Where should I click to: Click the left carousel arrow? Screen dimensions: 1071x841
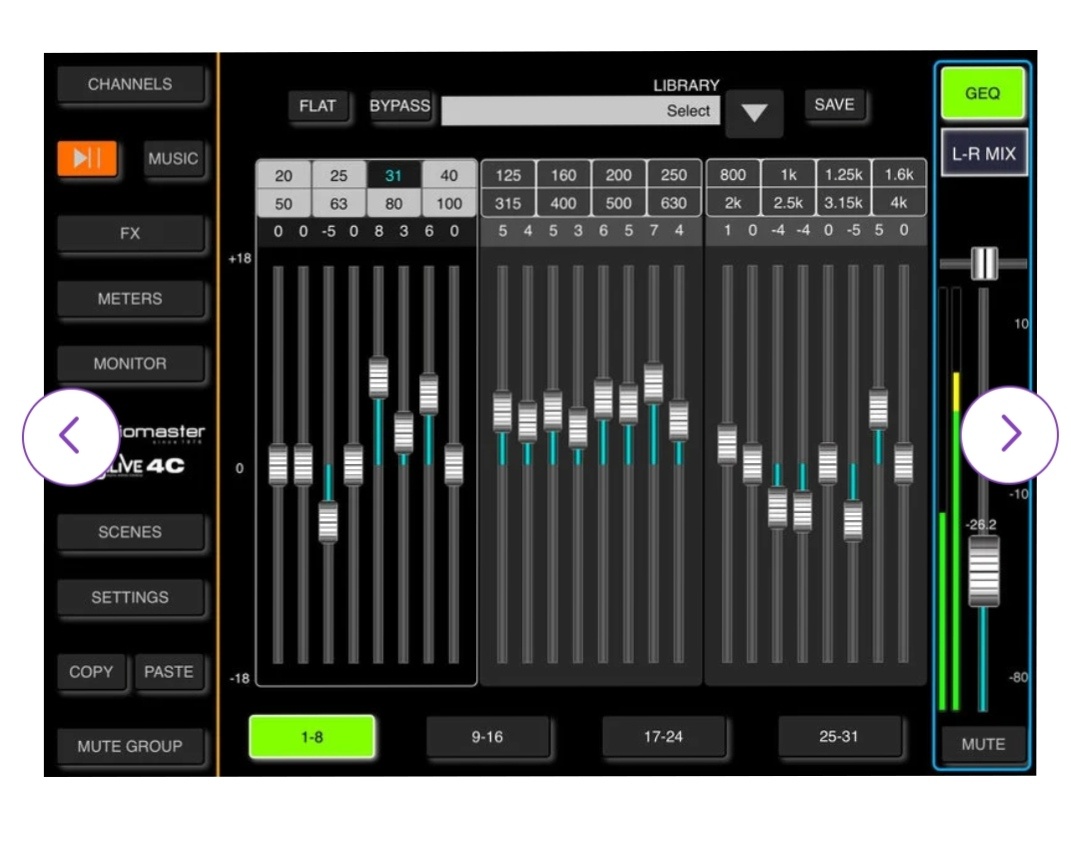(70, 436)
